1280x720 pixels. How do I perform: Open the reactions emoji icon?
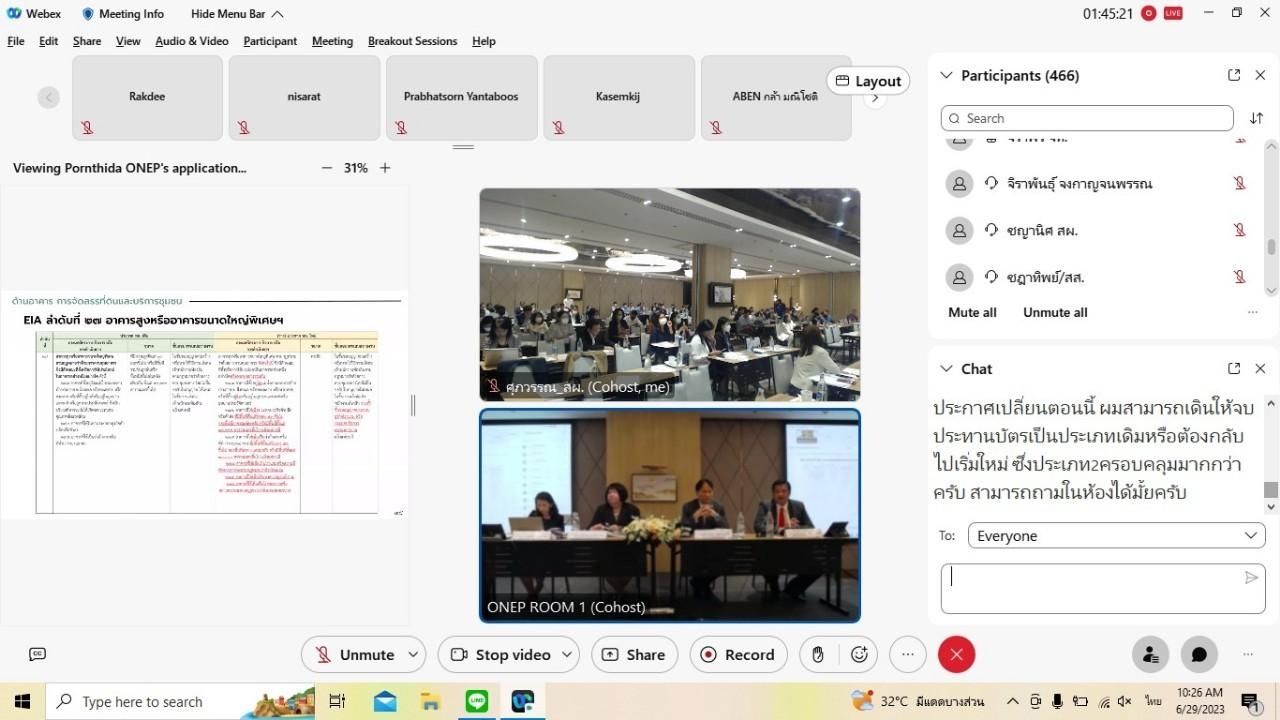(x=859, y=654)
